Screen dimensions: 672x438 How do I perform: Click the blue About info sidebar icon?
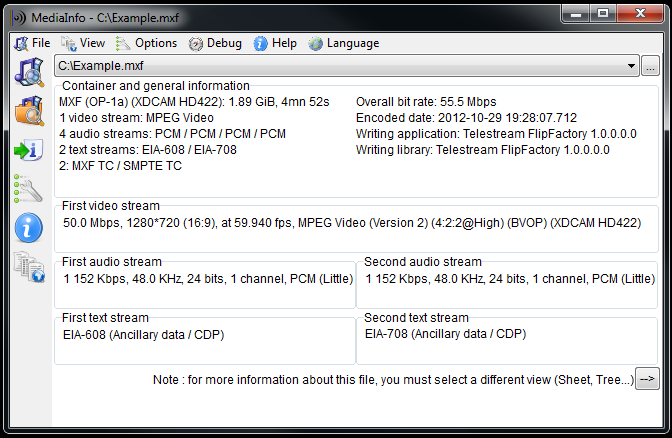pyautogui.click(x=28, y=227)
